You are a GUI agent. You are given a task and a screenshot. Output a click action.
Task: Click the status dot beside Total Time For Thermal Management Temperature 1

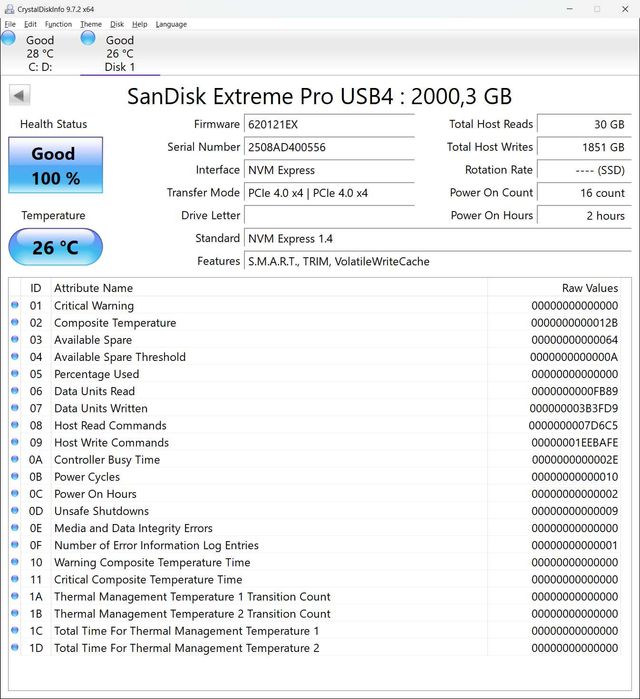[15, 630]
